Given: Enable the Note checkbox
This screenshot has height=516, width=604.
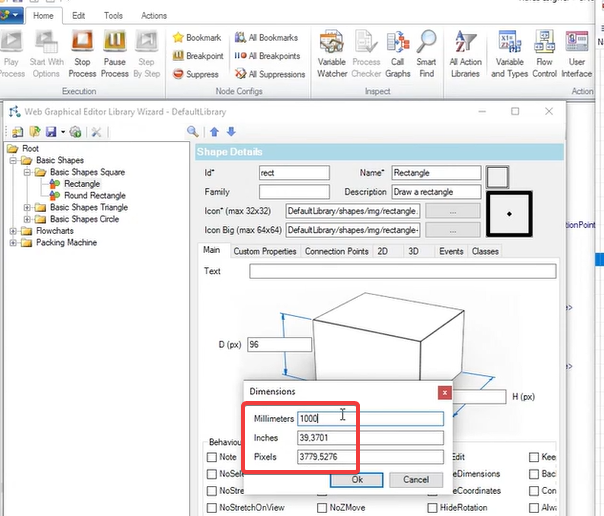Looking at the screenshot, I should pos(212,457).
